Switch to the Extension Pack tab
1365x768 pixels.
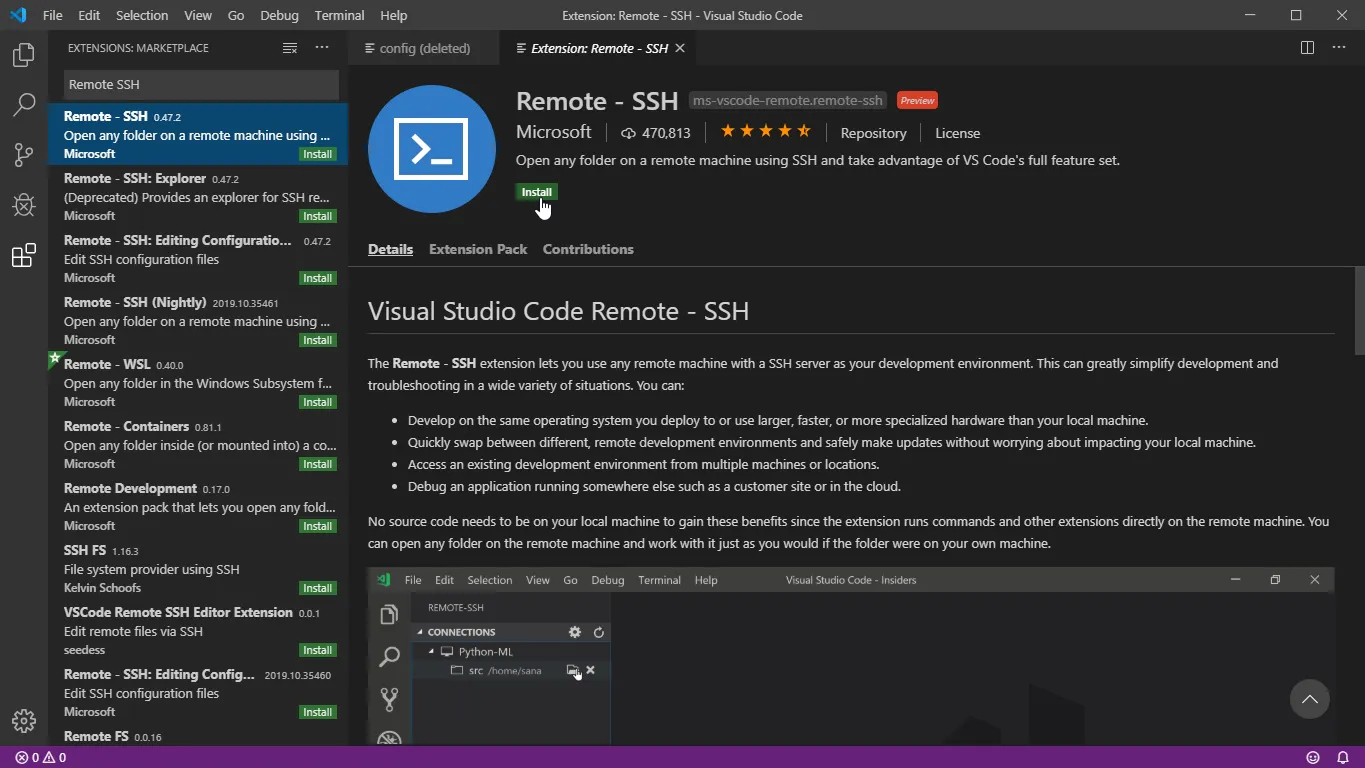(478, 249)
